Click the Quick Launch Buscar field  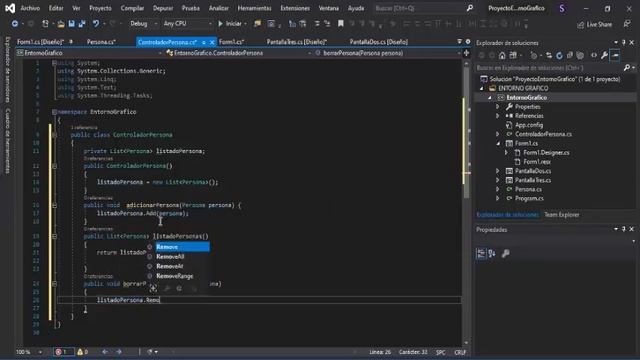point(419,8)
